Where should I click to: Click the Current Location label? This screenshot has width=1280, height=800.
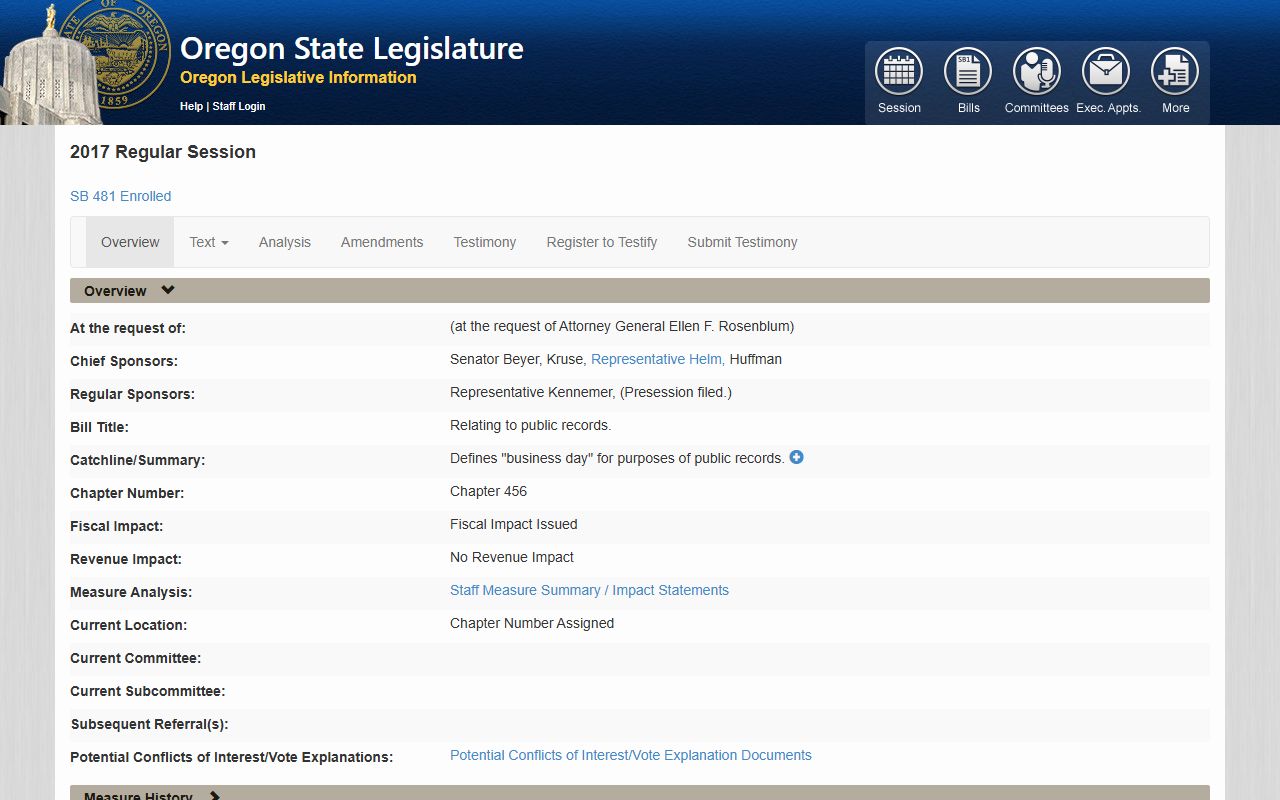click(128, 625)
